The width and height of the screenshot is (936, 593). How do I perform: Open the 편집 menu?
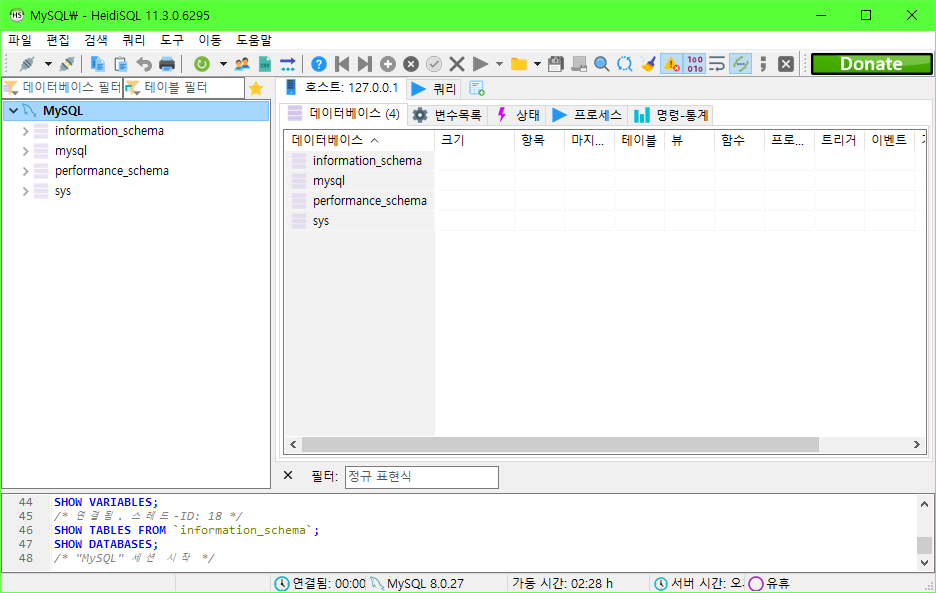coord(58,40)
